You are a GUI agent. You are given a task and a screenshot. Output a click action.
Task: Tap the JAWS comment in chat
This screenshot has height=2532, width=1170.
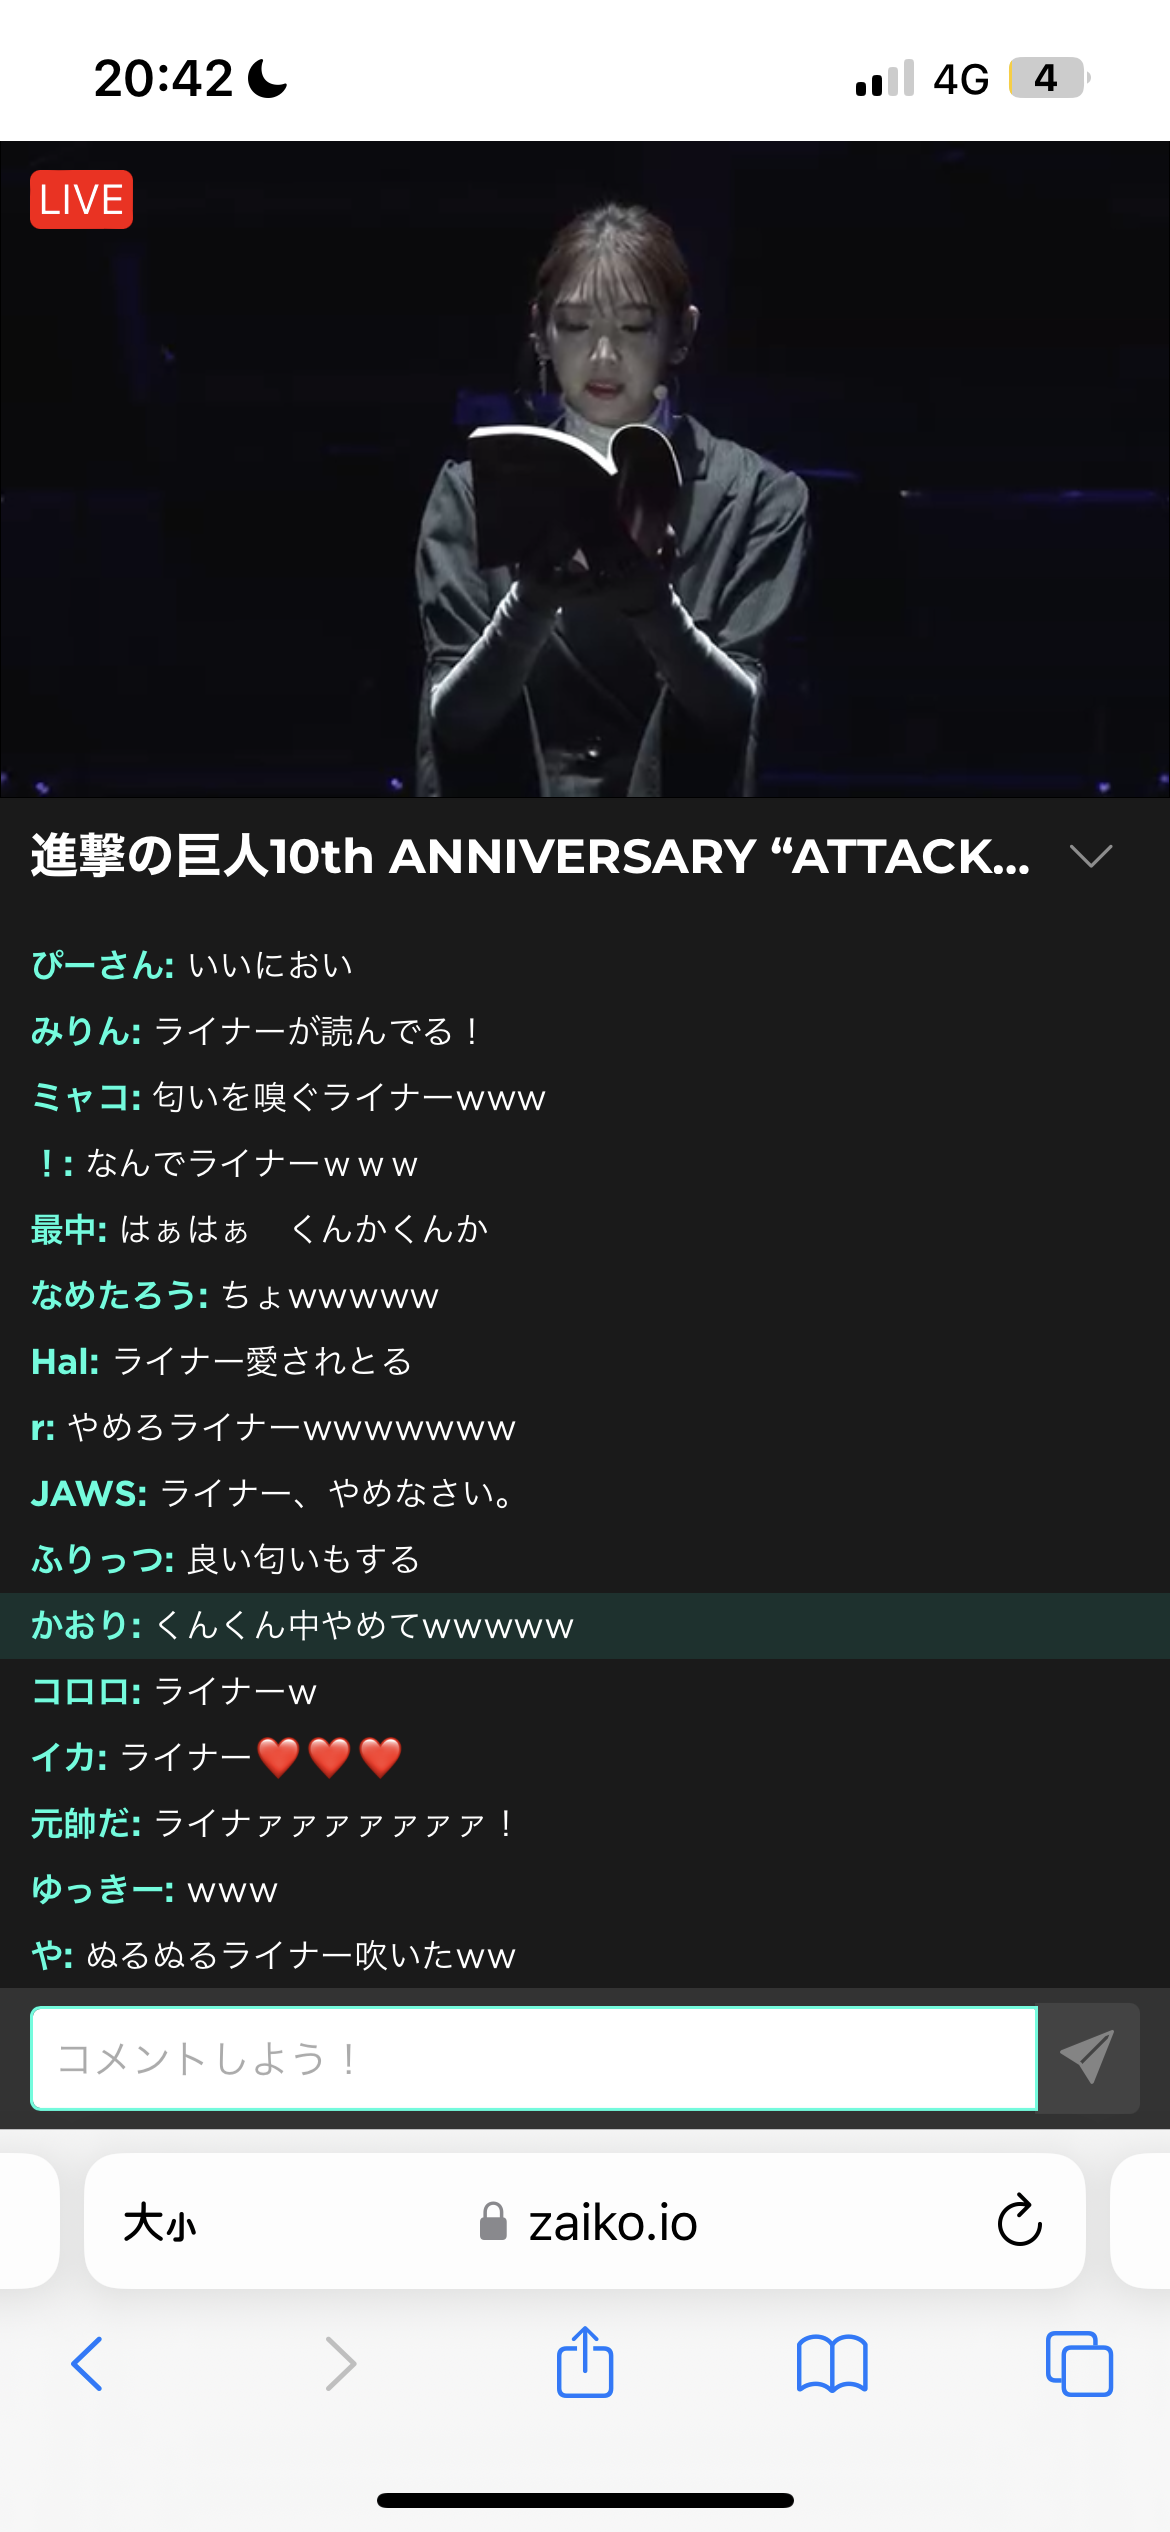click(x=271, y=1493)
